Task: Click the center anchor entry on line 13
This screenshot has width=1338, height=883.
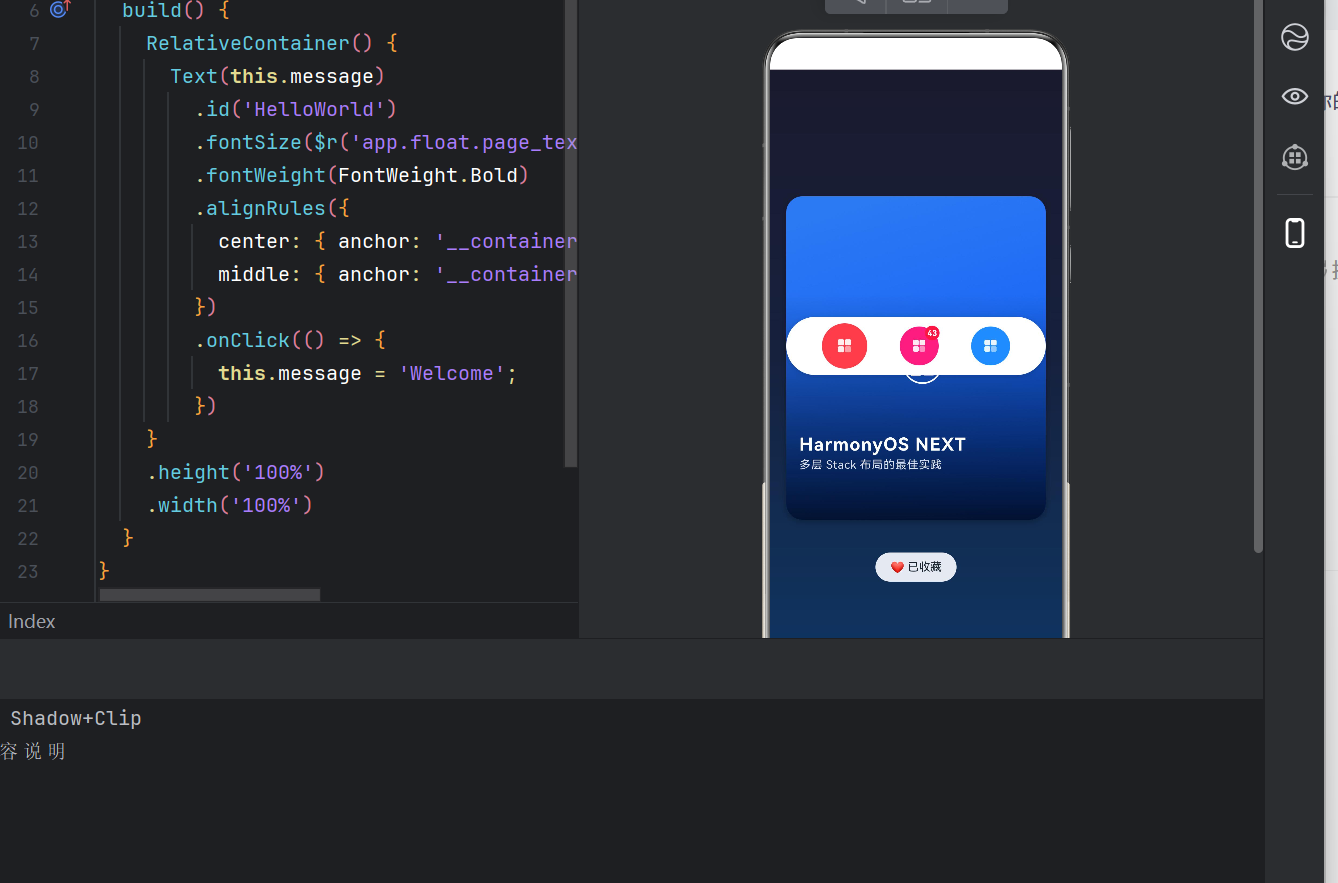Action: 397,241
